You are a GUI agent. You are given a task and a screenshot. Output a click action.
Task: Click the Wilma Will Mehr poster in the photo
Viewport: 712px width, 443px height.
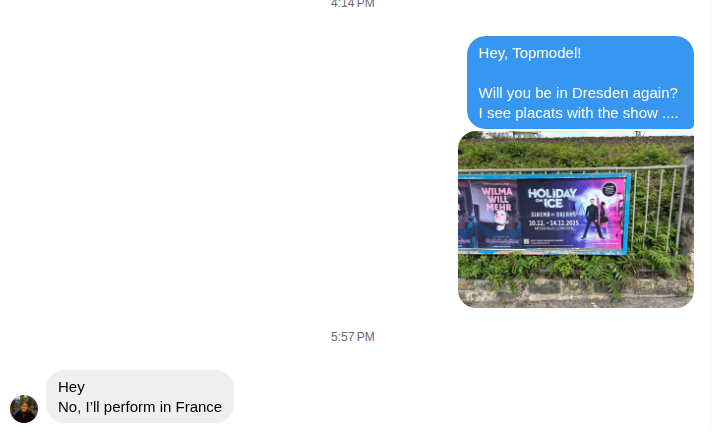495,214
